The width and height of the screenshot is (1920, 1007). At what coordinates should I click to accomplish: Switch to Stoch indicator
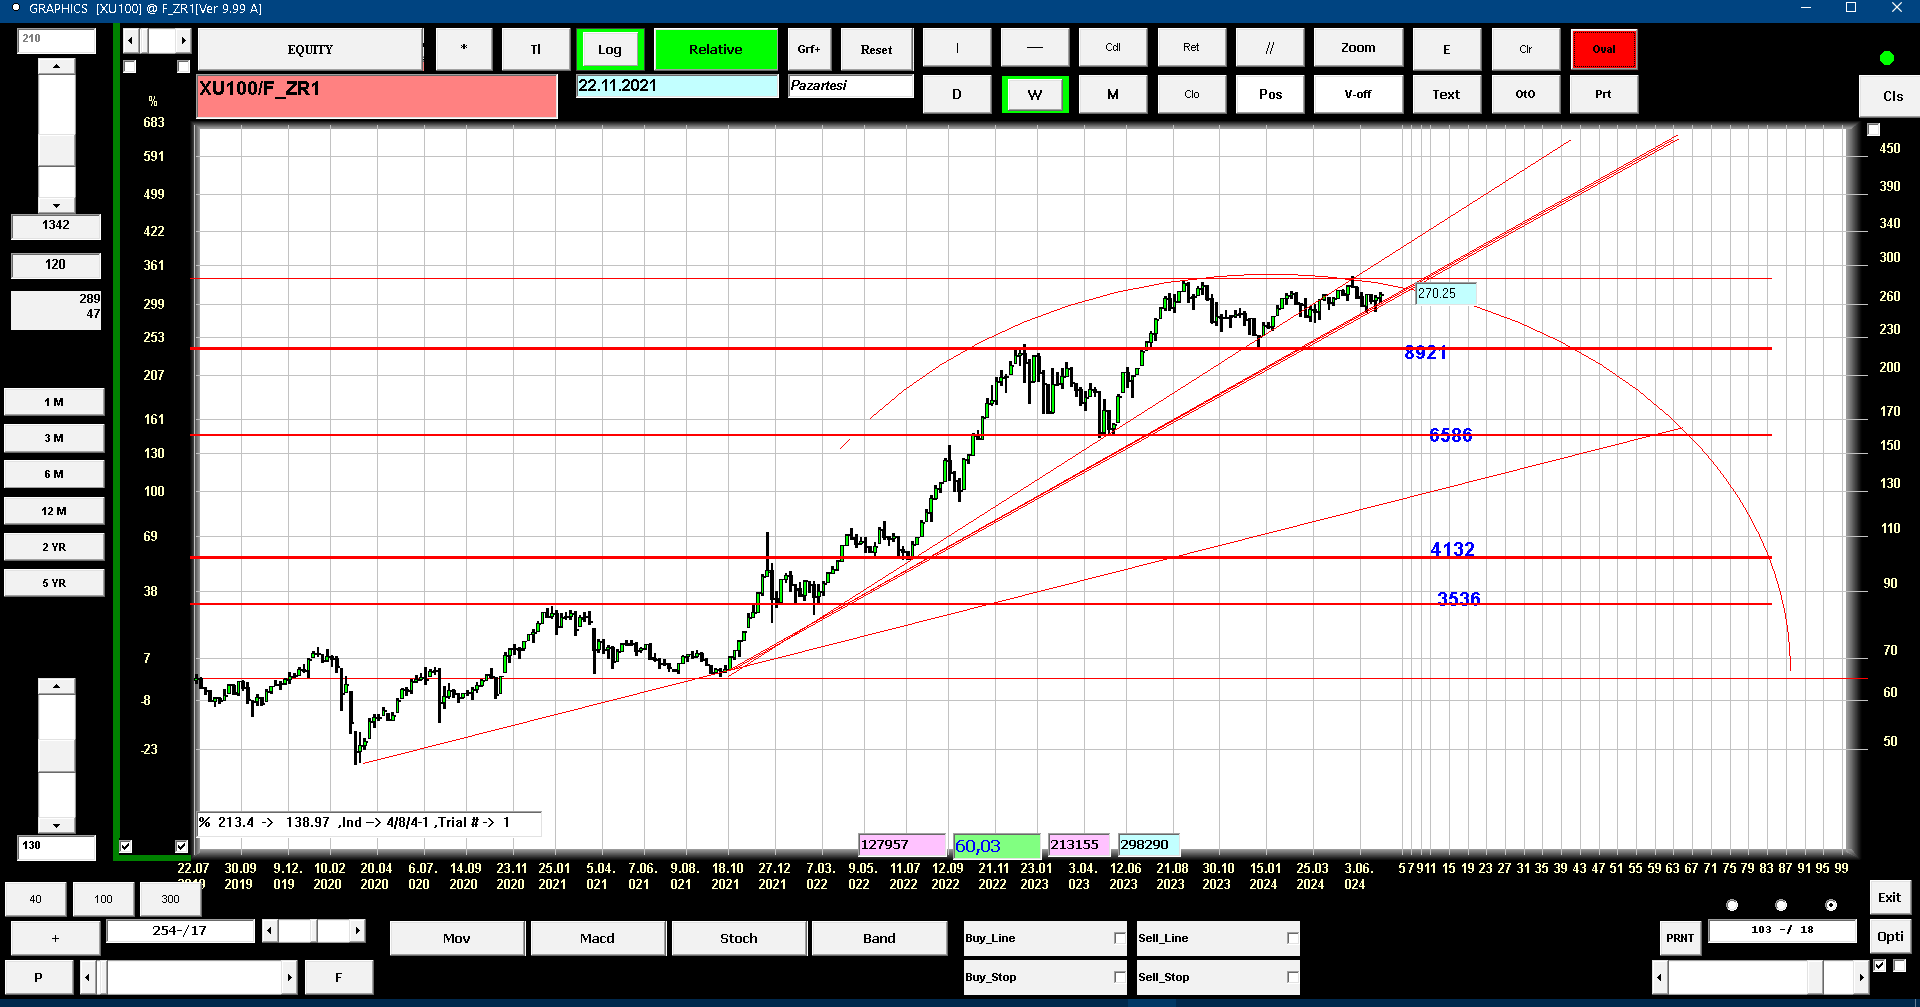pos(739,938)
